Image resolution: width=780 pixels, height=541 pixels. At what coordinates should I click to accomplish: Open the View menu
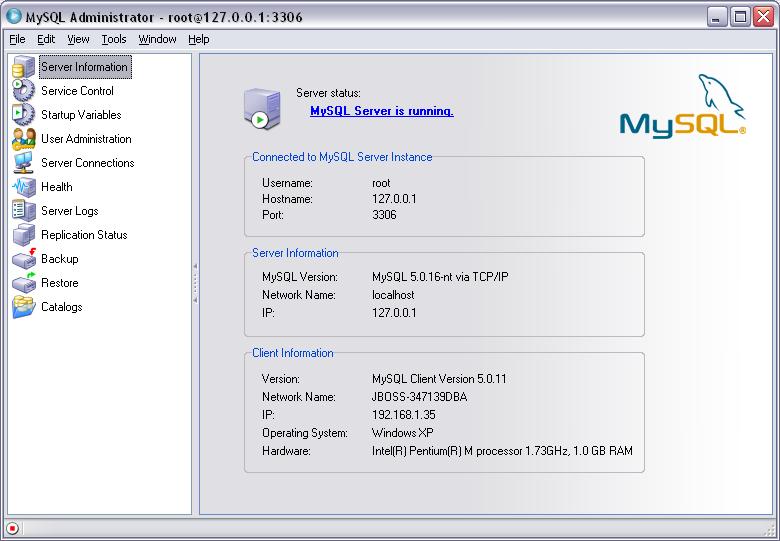pyautogui.click(x=78, y=39)
